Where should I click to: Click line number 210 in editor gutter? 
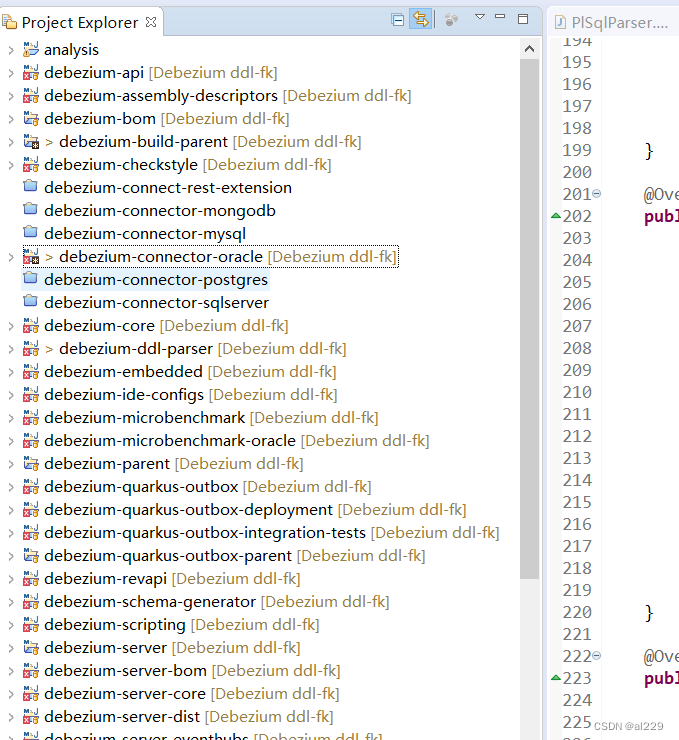577,392
